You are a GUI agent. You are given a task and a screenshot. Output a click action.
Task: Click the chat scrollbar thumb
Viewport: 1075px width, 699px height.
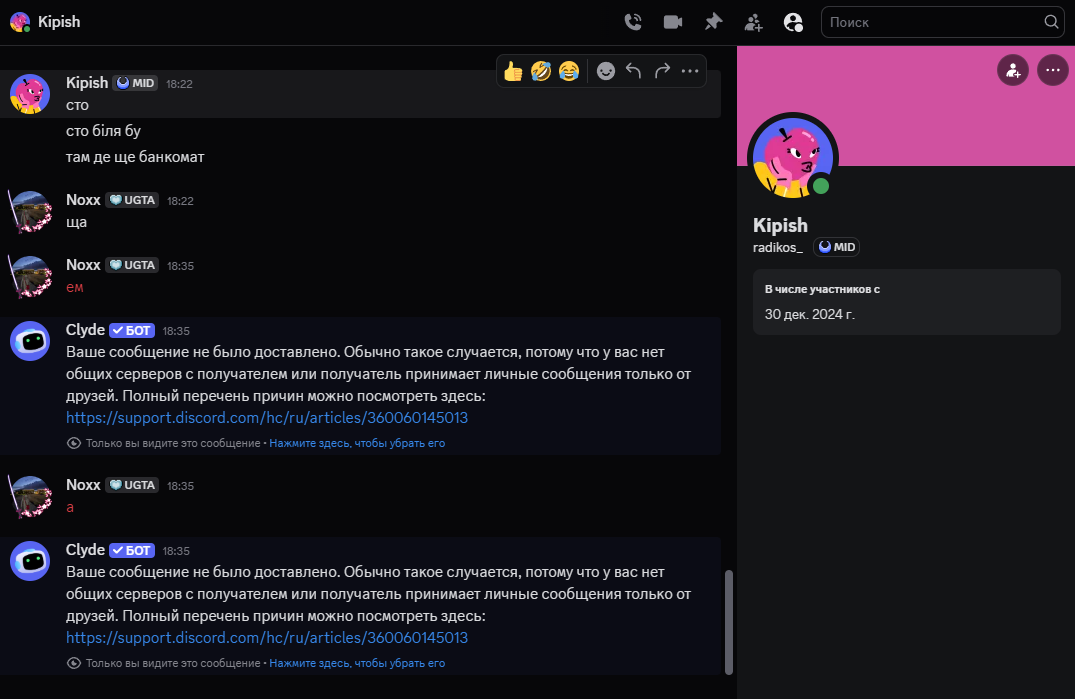(x=729, y=622)
